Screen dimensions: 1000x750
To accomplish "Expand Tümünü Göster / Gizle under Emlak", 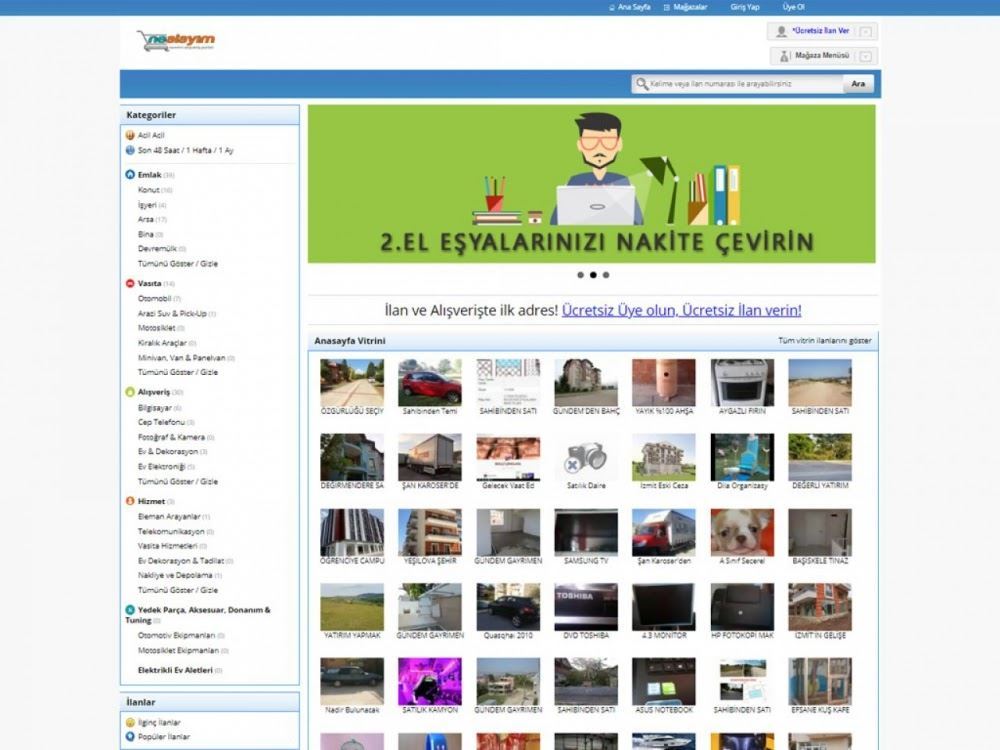I will [x=178, y=263].
